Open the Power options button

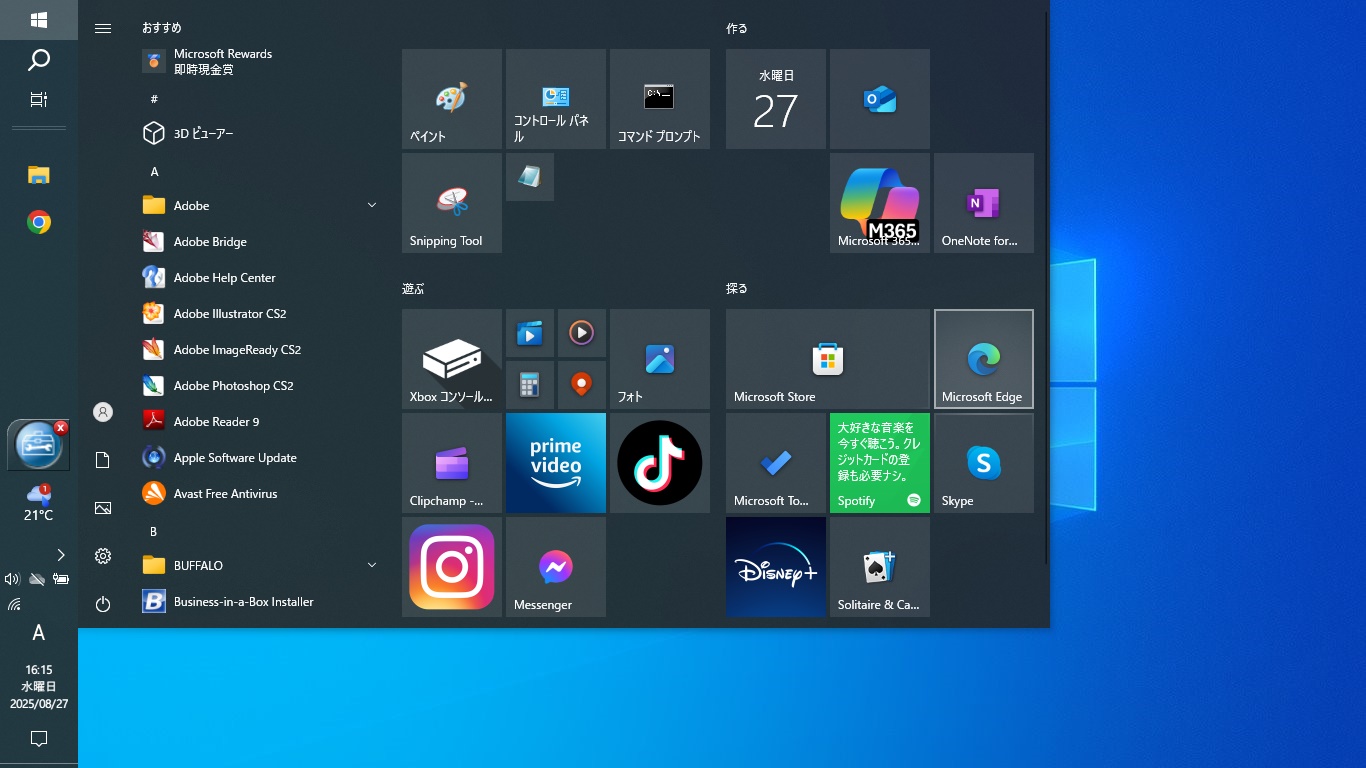103,604
